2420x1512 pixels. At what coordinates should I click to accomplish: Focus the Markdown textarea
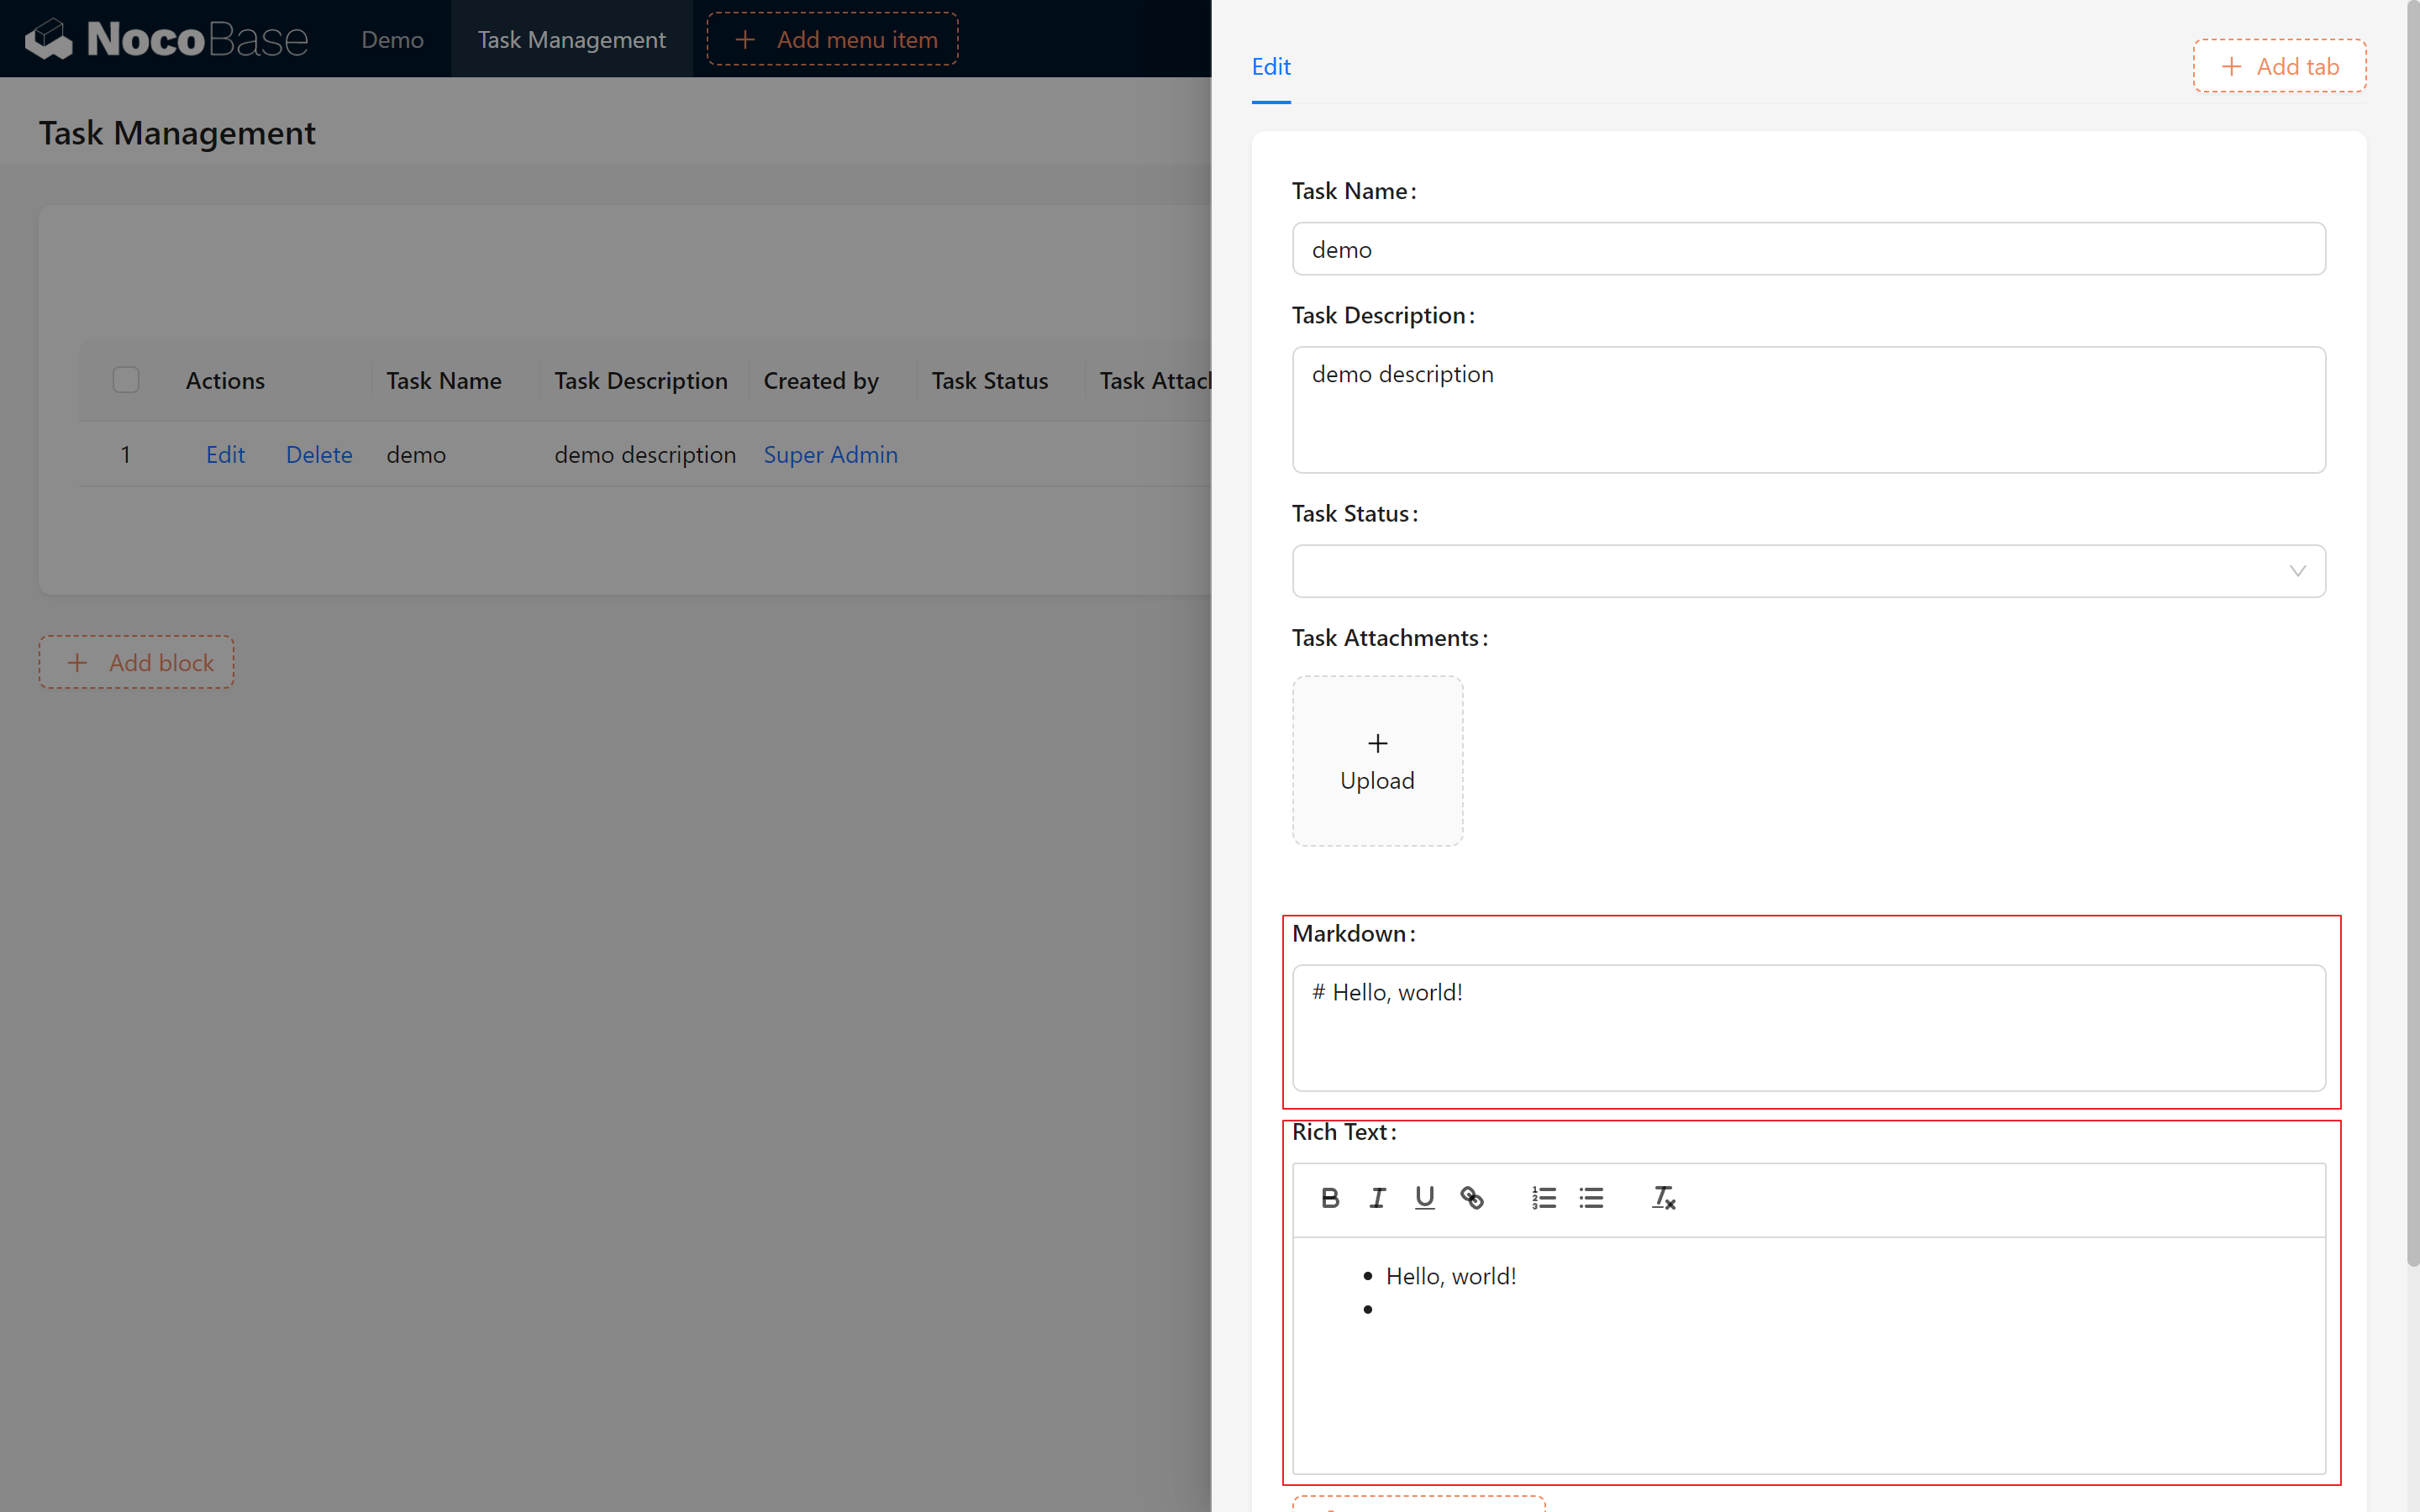1808,1028
